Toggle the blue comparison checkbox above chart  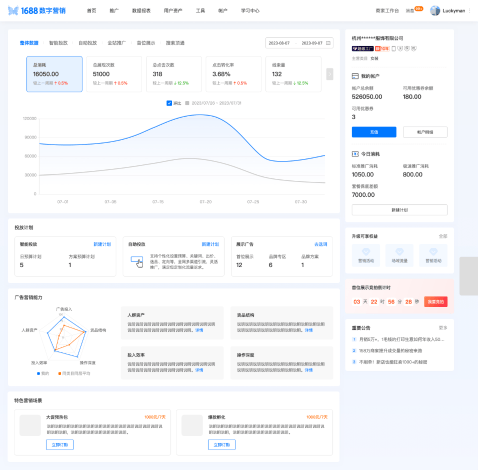pos(169,103)
